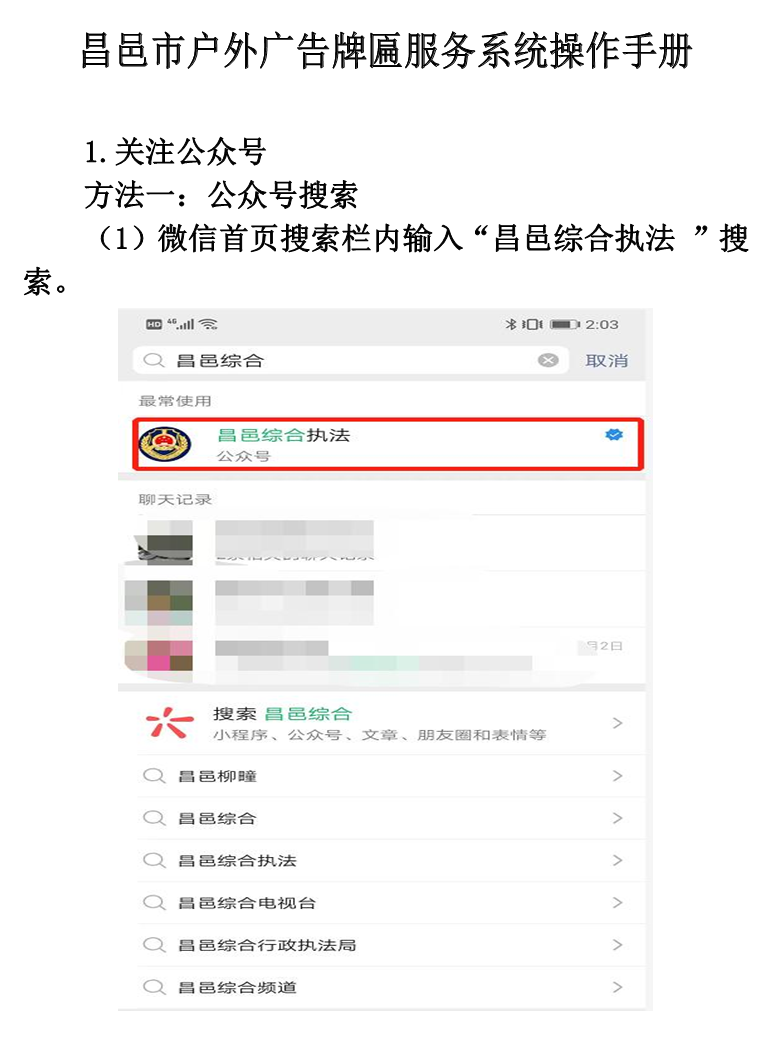This screenshot has width=775, height=1040.
Task: Tap the Wi-Fi status icon
Action: click(208, 324)
